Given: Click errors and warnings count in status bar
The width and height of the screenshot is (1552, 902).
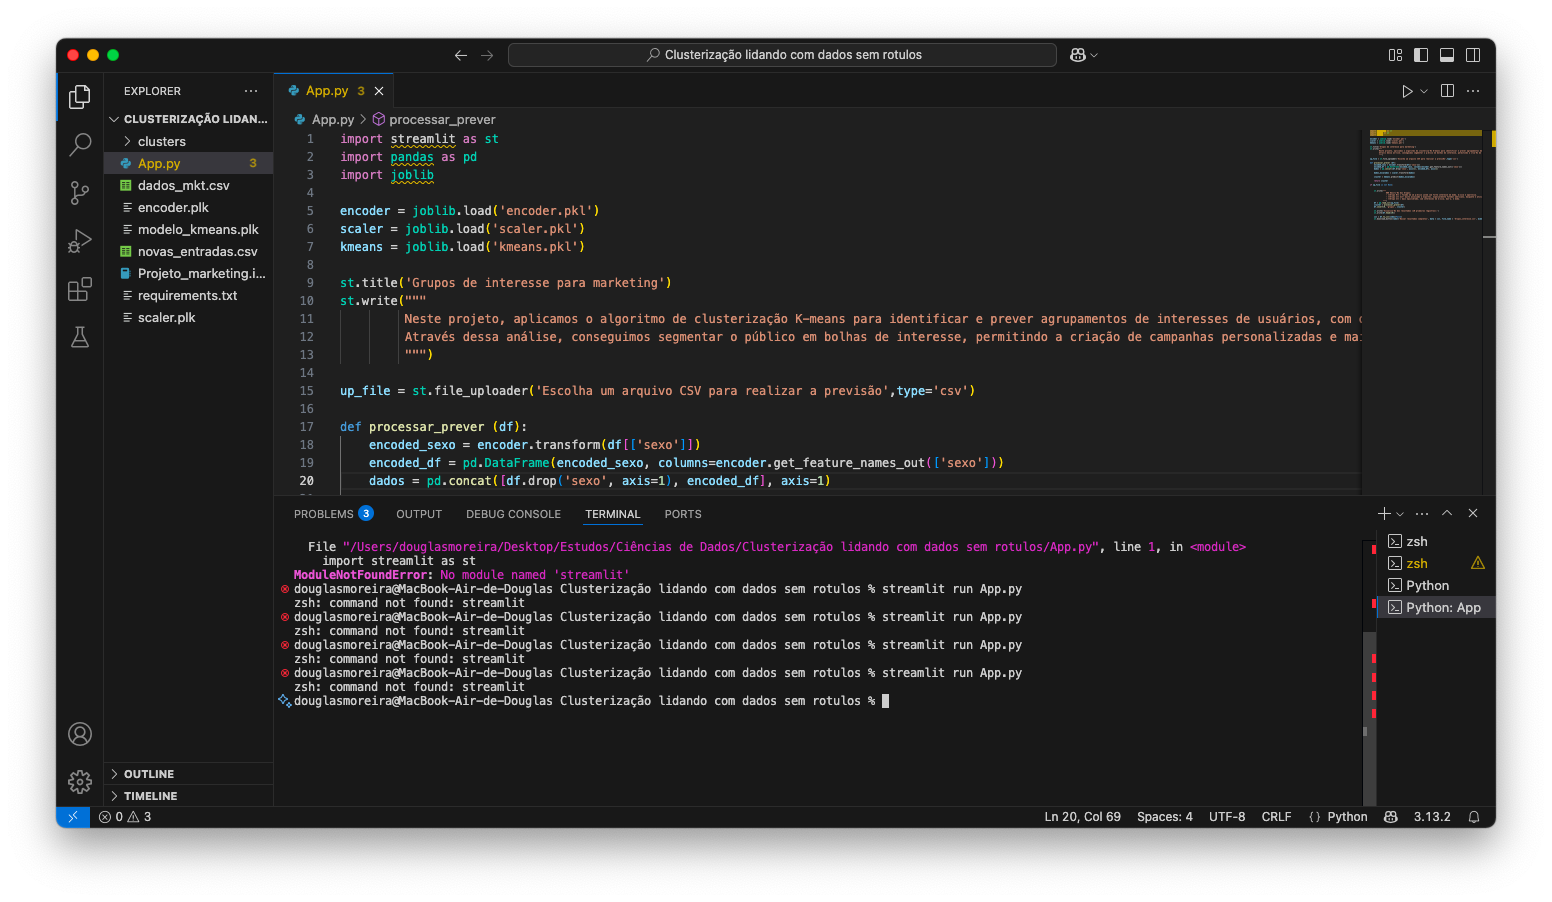Looking at the screenshot, I should [125, 817].
